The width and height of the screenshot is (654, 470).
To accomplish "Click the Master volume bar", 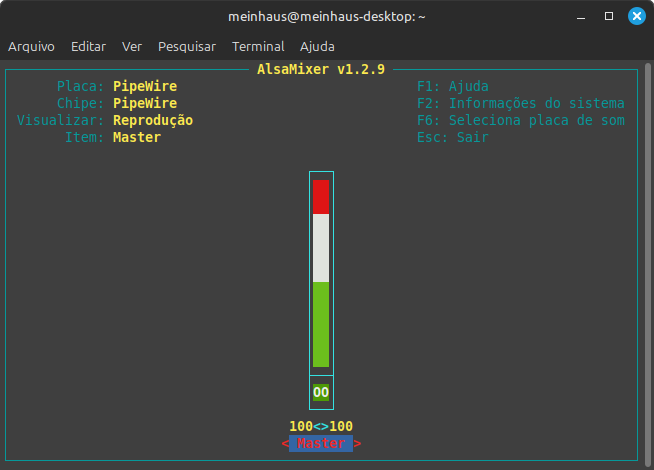I will click(x=321, y=273).
